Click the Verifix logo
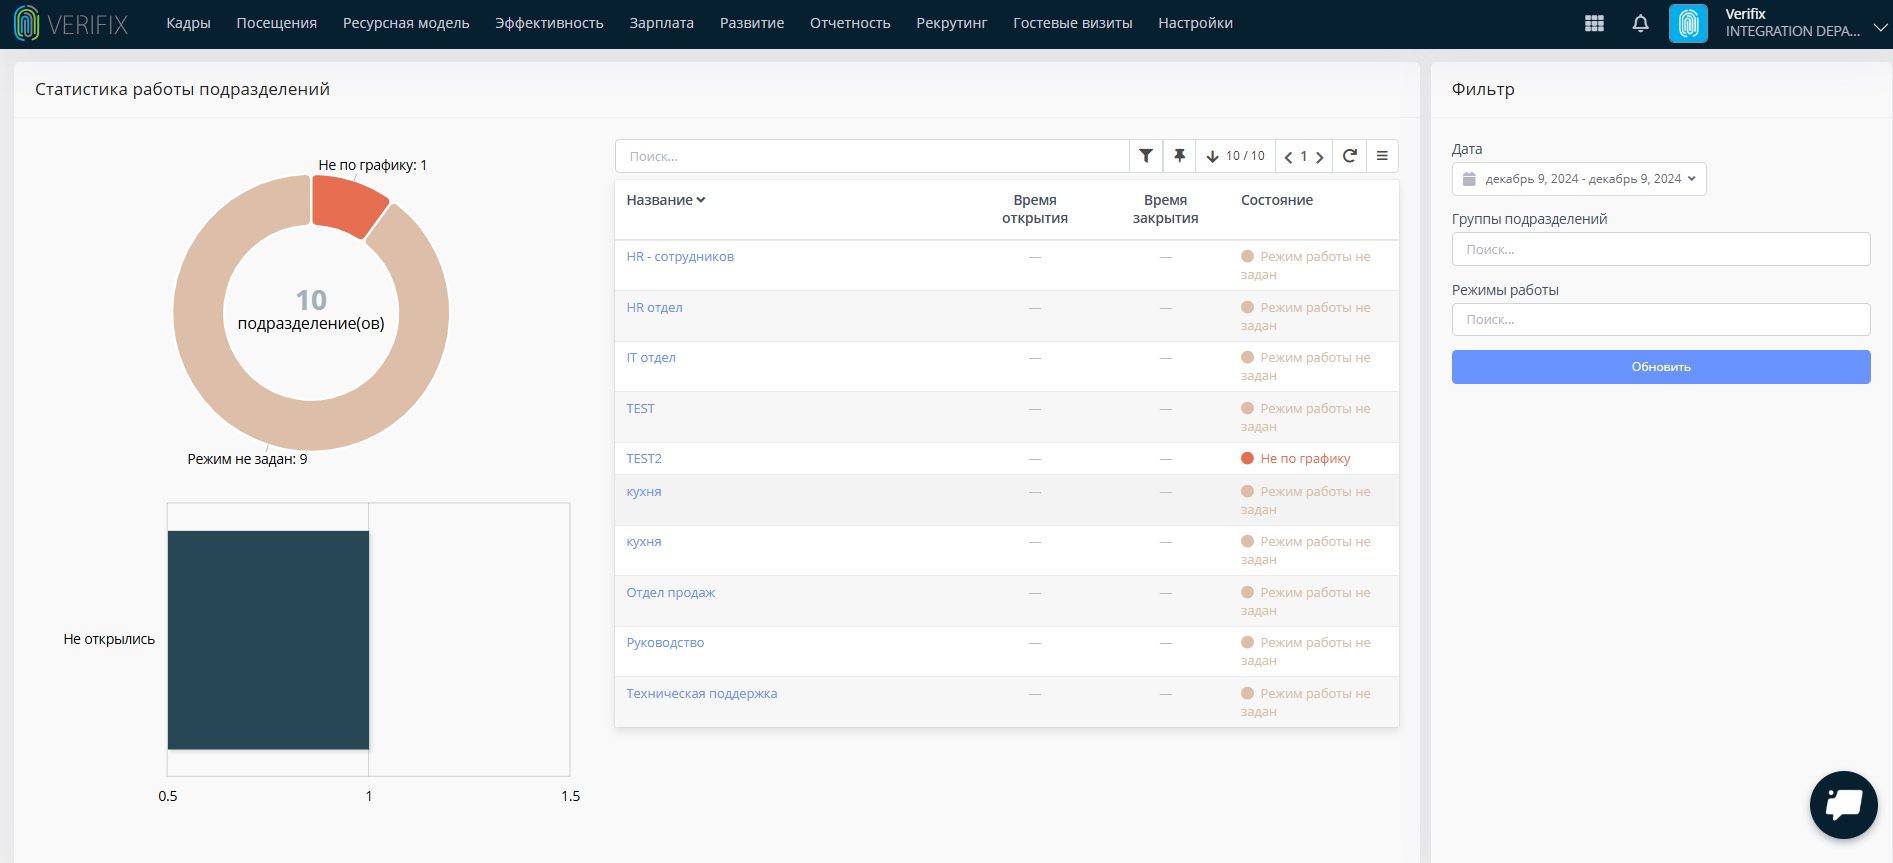The width and height of the screenshot is (1893, 863). coord(71,24)
